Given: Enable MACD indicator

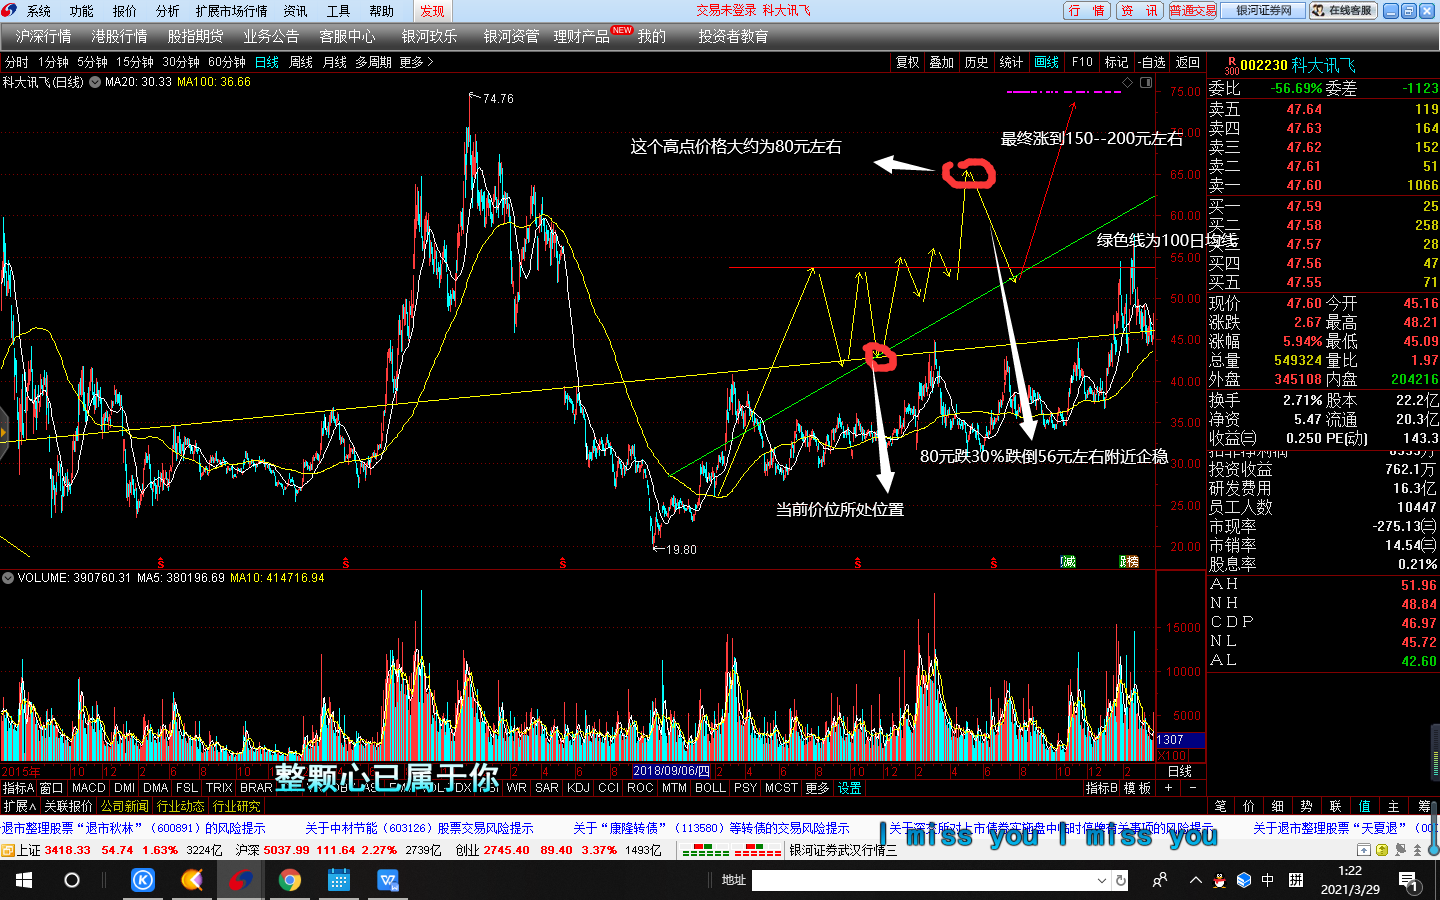Looking at the screenshot, I should click(88, 788).
